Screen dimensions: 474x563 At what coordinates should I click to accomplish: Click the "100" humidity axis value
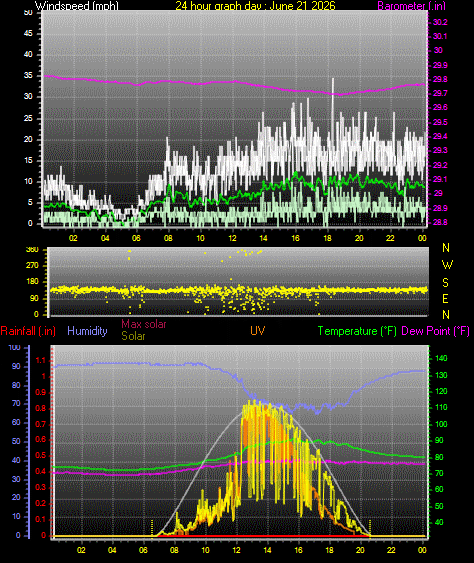pyautogui.click(x=14, y=347)
